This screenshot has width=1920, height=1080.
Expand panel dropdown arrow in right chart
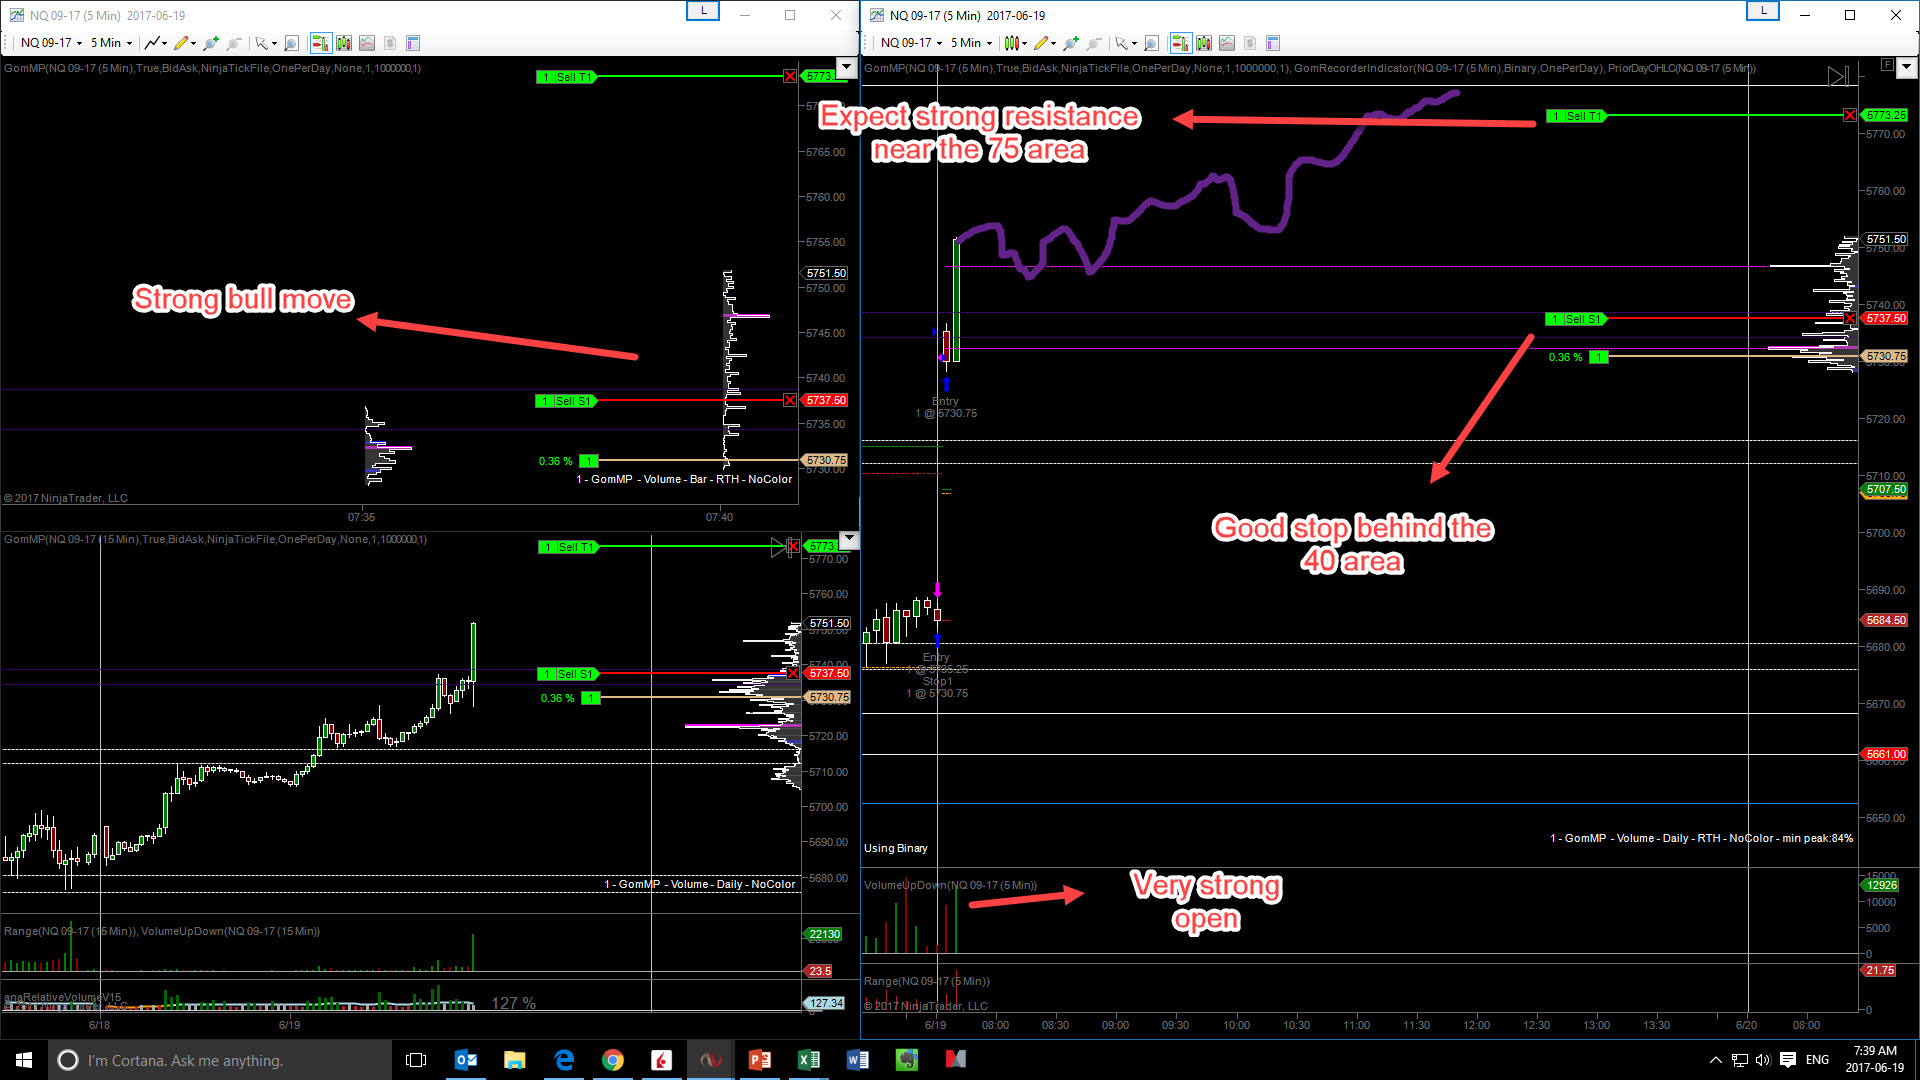1906,68
